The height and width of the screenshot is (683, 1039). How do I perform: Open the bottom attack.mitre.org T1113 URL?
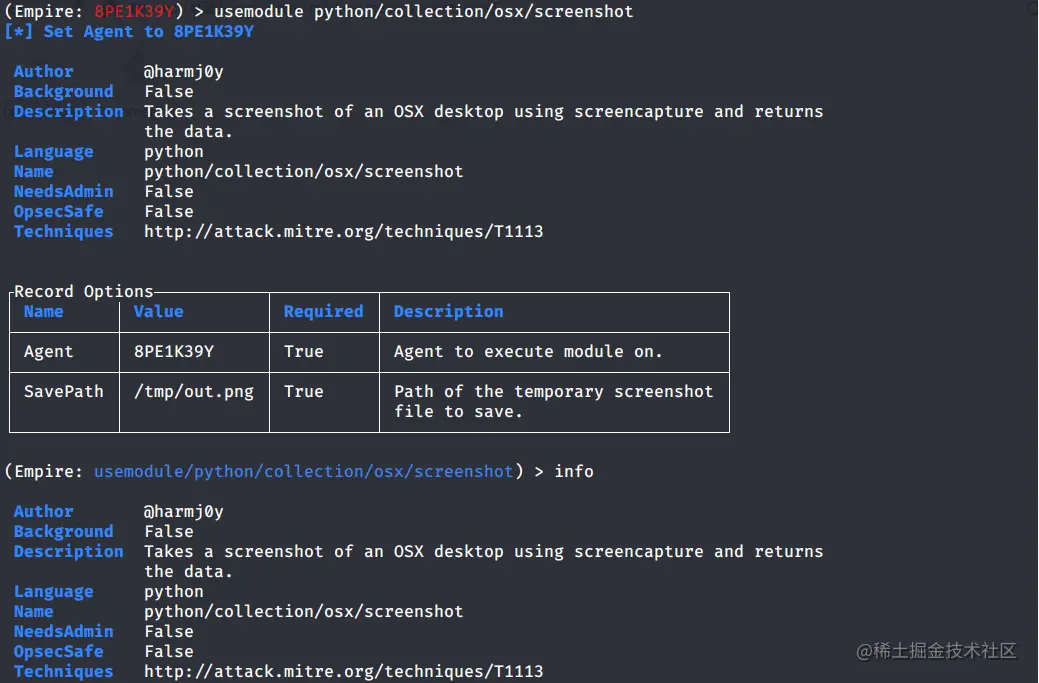[343, 671]
